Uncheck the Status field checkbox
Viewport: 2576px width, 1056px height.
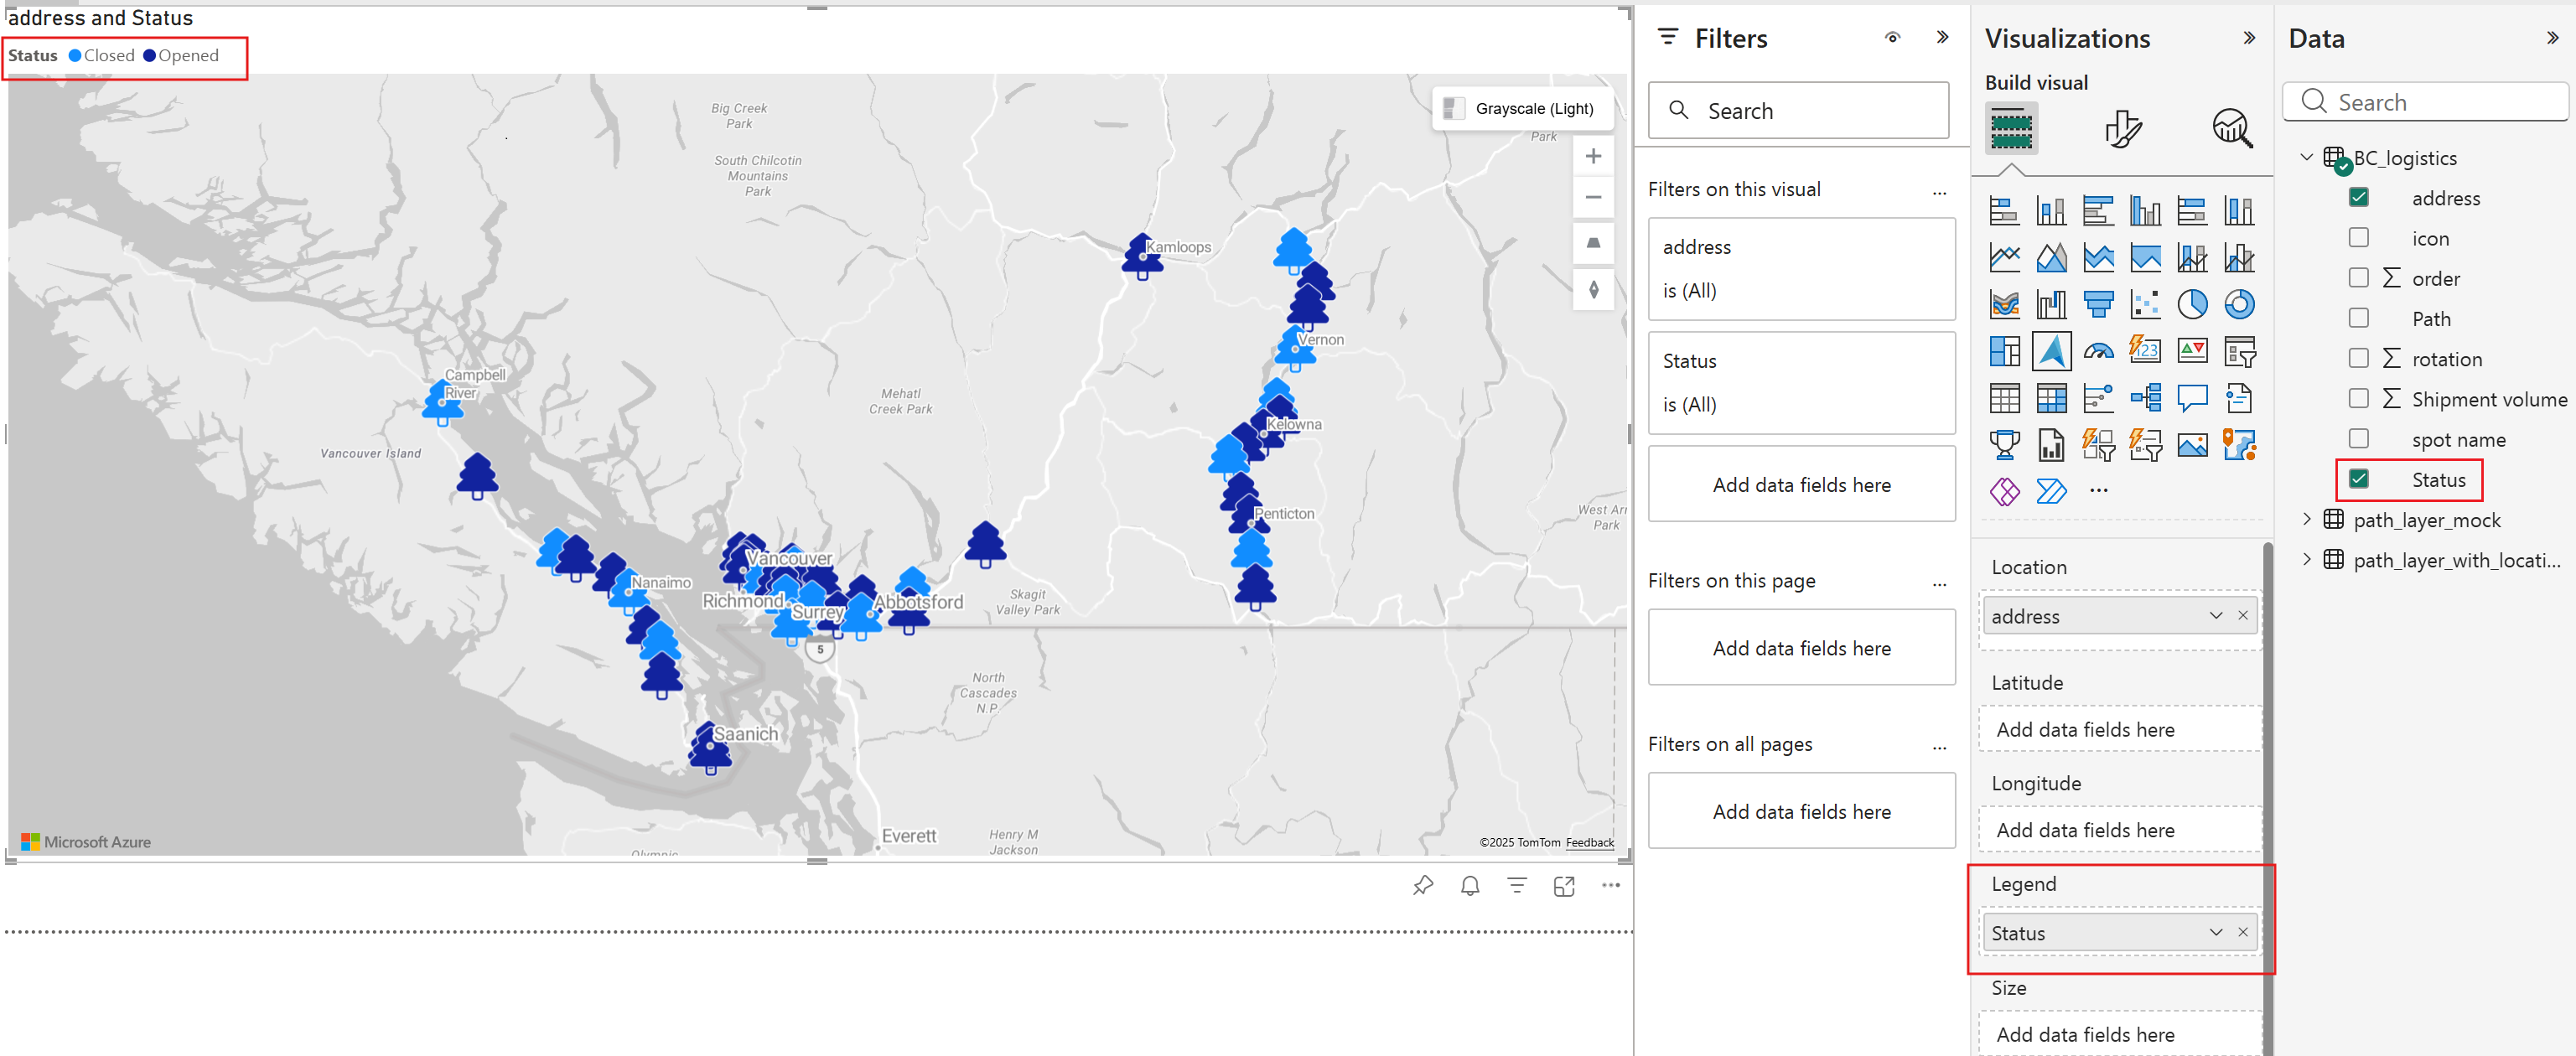(2358, 479)
